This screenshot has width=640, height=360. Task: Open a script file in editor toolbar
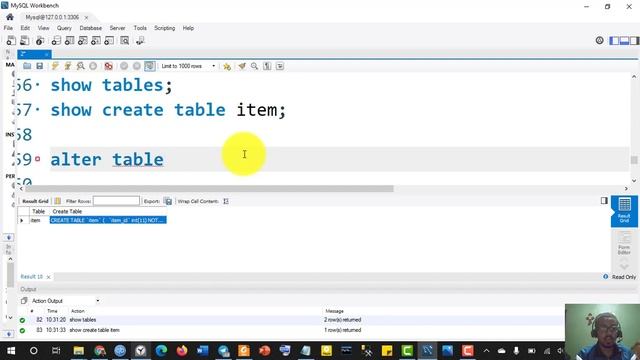(x=27, y=66)
